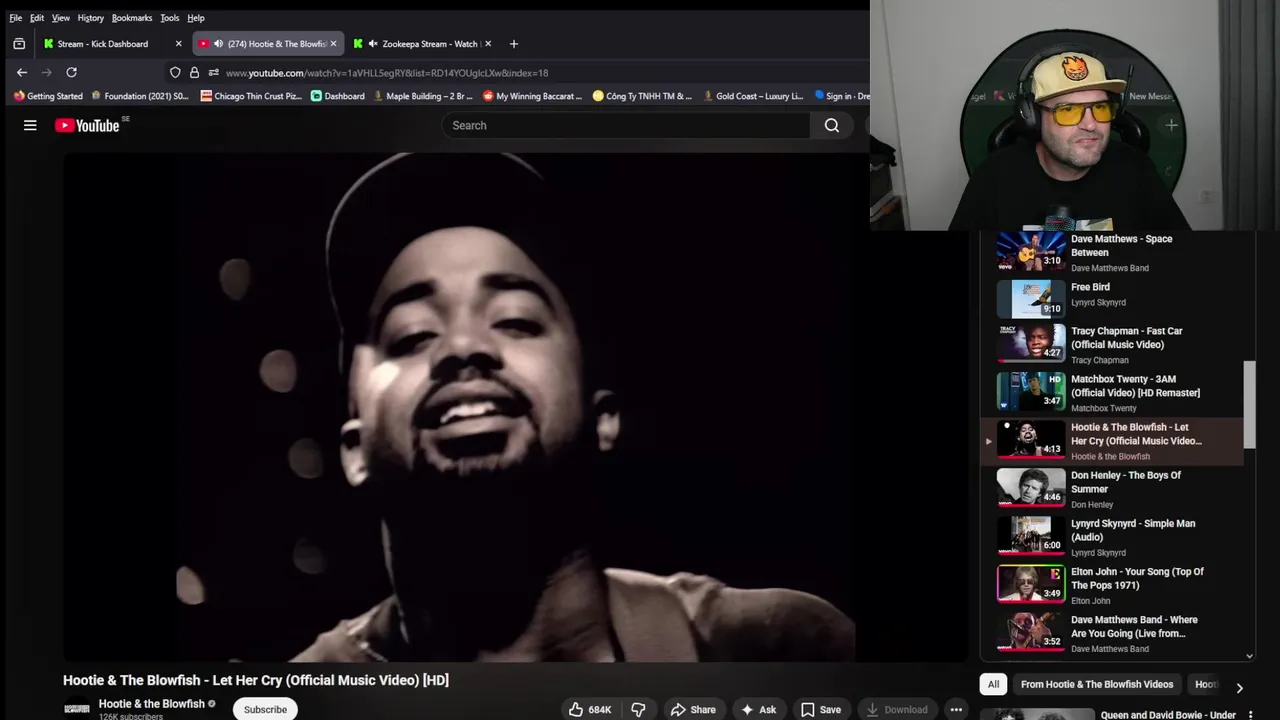Reload the current page
This screenshot has height=720, width=1280.
click(71, 72)
